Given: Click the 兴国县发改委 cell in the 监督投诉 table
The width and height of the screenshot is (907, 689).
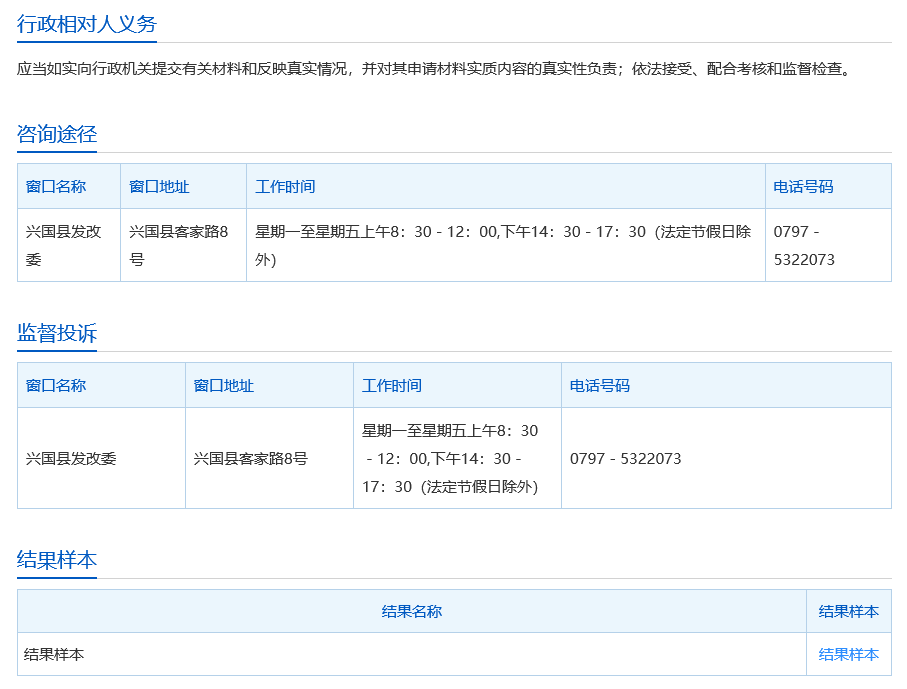Looking at the screenshot, I should point(71,458).
